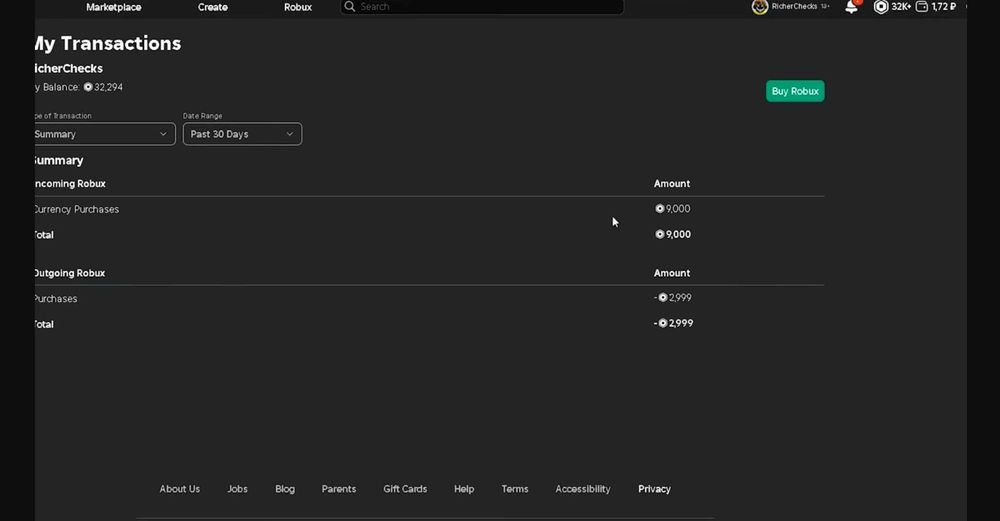The height and width of the screenshot is (521, 1000).
Task: Click the RicherChecks username in header
Action: (x=794, y=6)
